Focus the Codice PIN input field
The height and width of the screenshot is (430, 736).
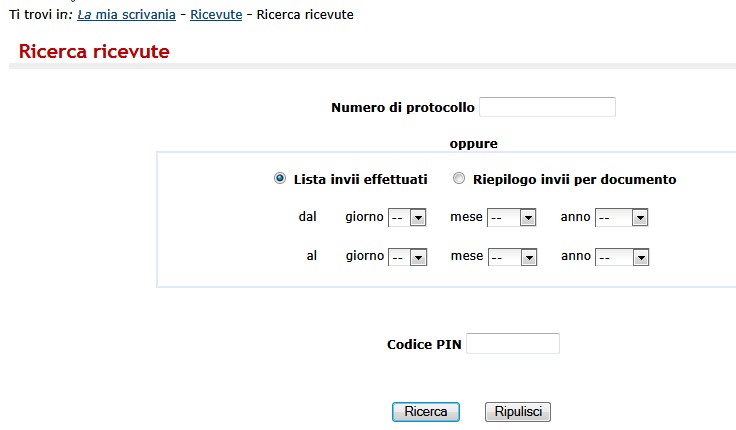(x=512, y=344)
